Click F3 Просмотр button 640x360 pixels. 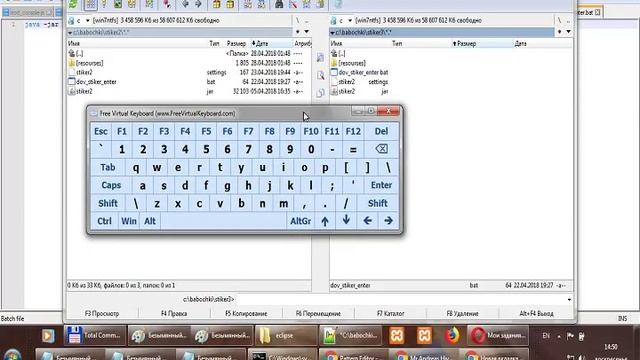(102, 313)
